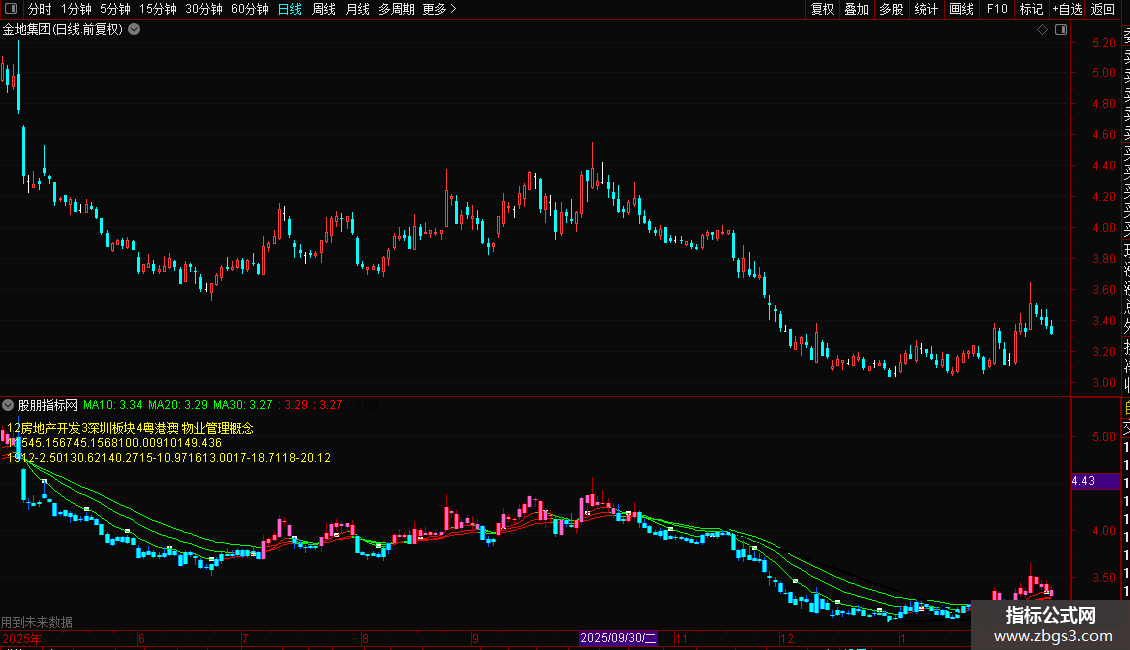This screenshot has width=1130, height=650.
Task: Switch to 月线 monthly tab
Action: click(357, 9)
